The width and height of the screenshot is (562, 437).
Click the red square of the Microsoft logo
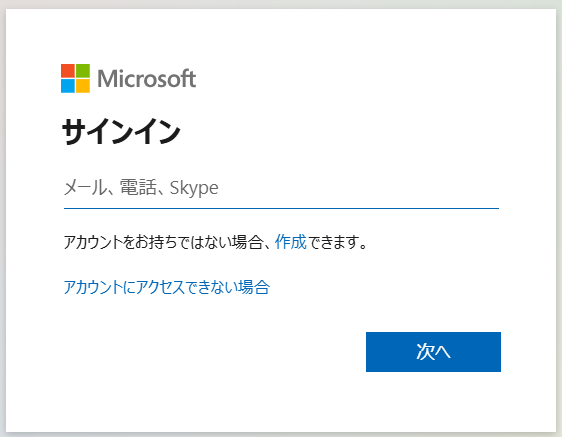pyautogui.click(x=68, y=71)
